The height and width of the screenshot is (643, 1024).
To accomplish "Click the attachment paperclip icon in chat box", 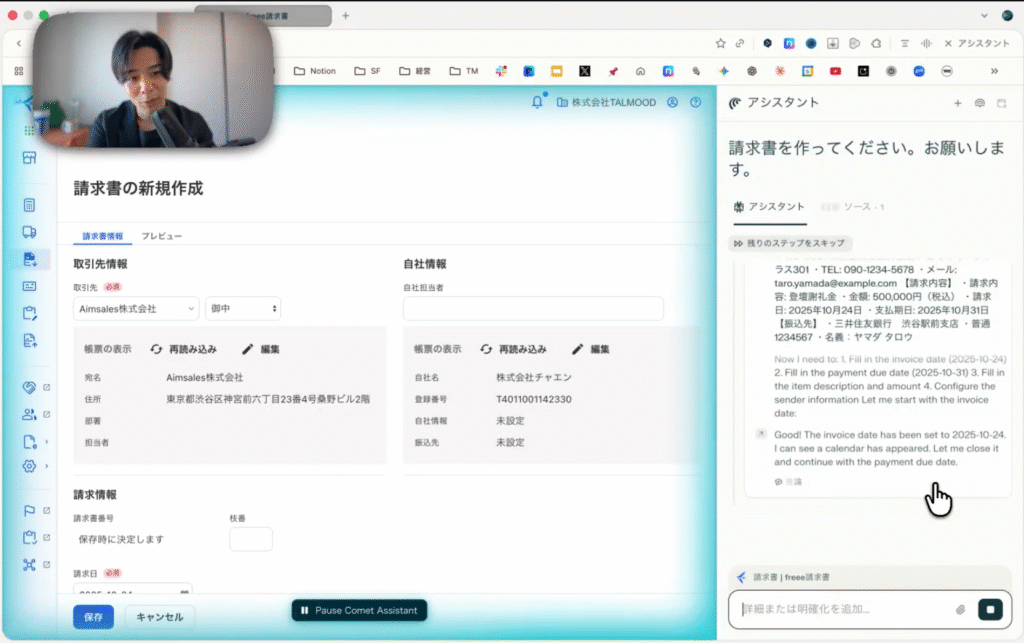I will coord(960,609).
